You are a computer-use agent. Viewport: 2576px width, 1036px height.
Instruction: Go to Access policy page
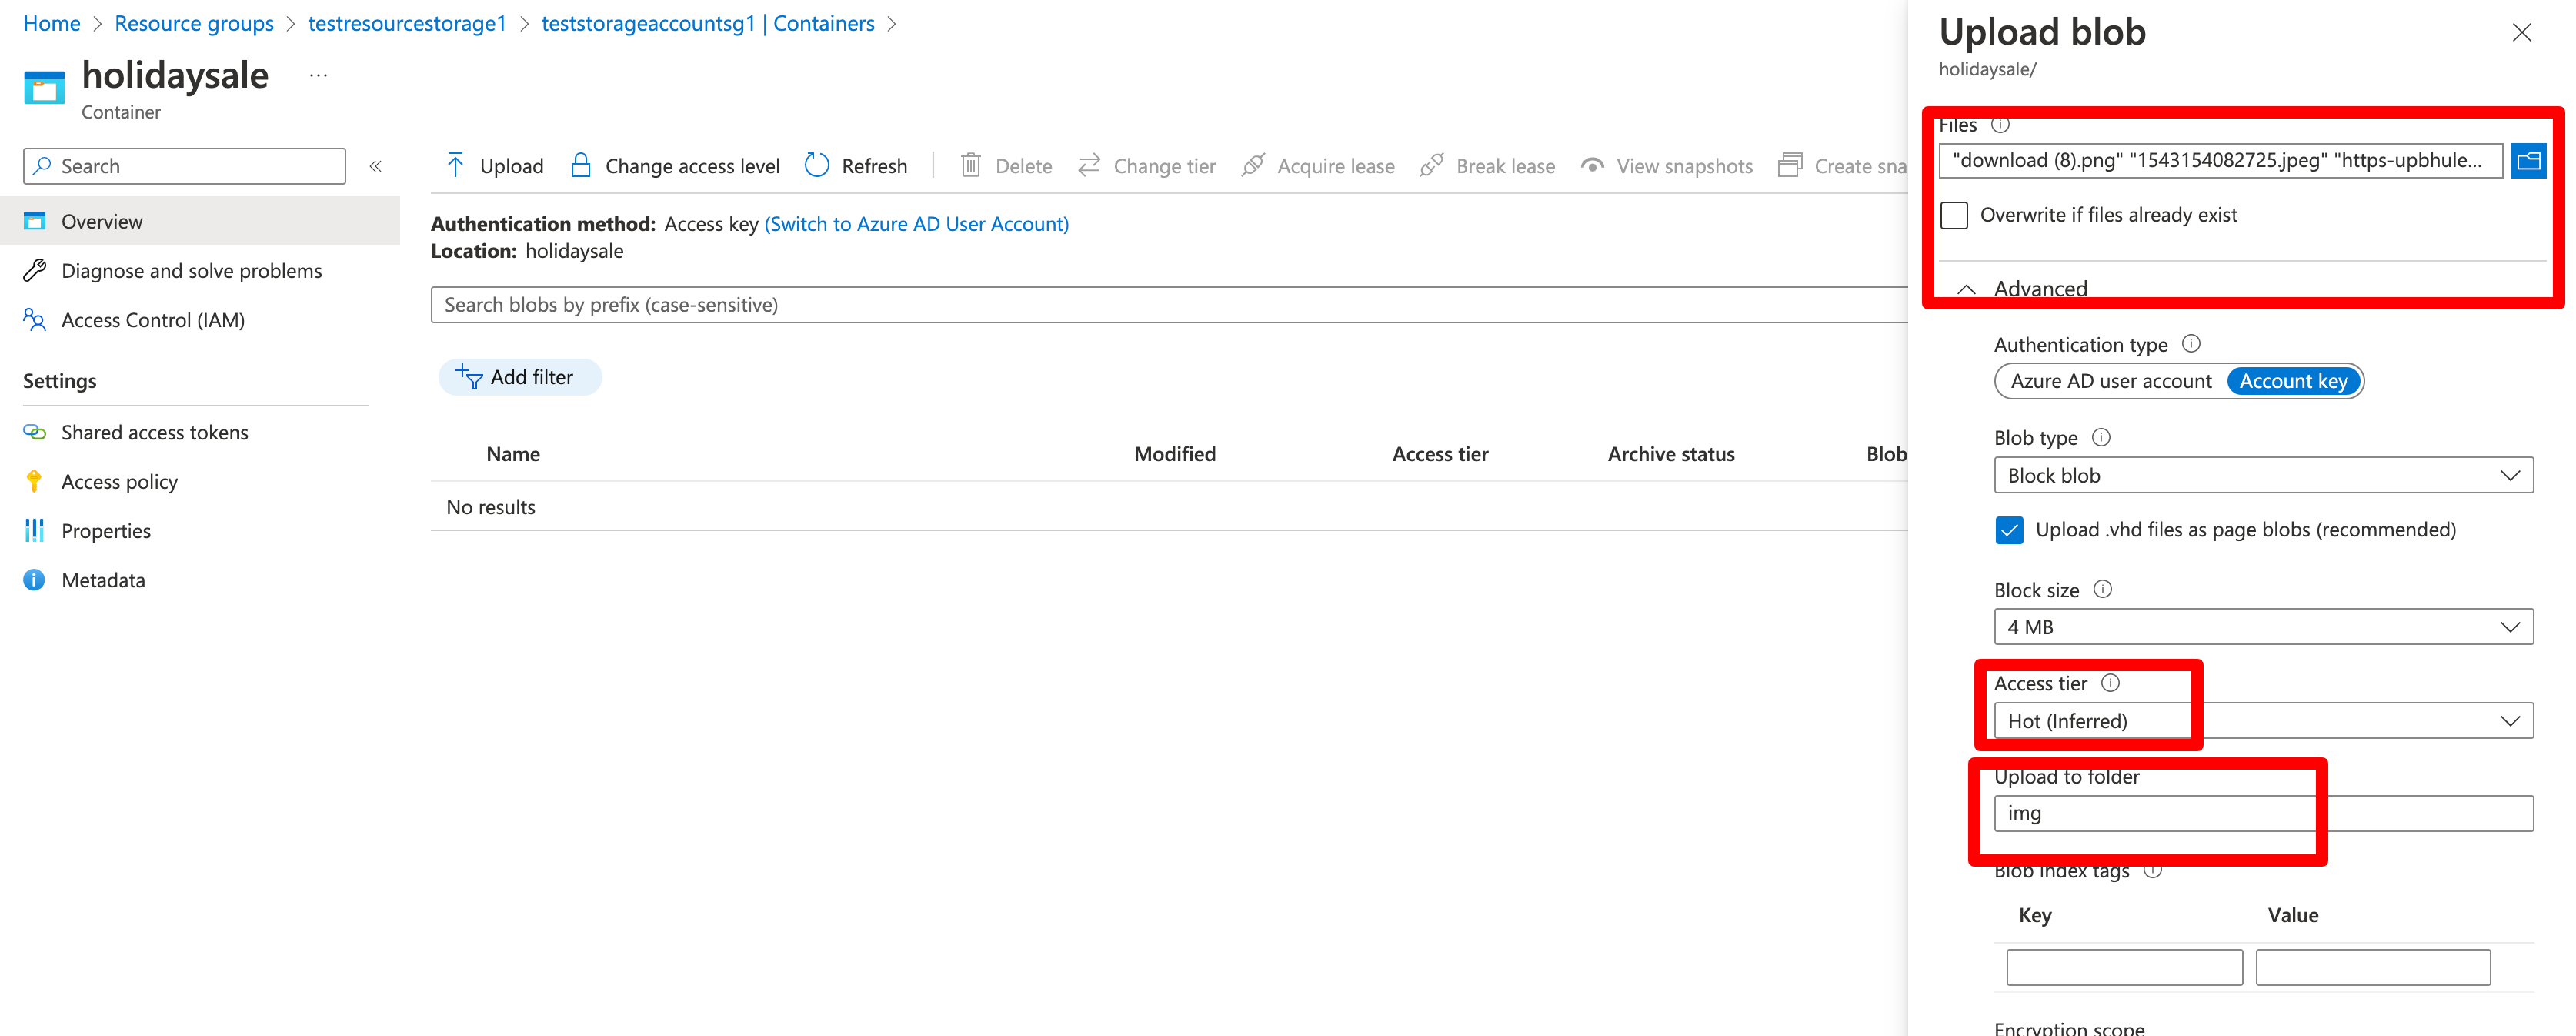(119, 482)
